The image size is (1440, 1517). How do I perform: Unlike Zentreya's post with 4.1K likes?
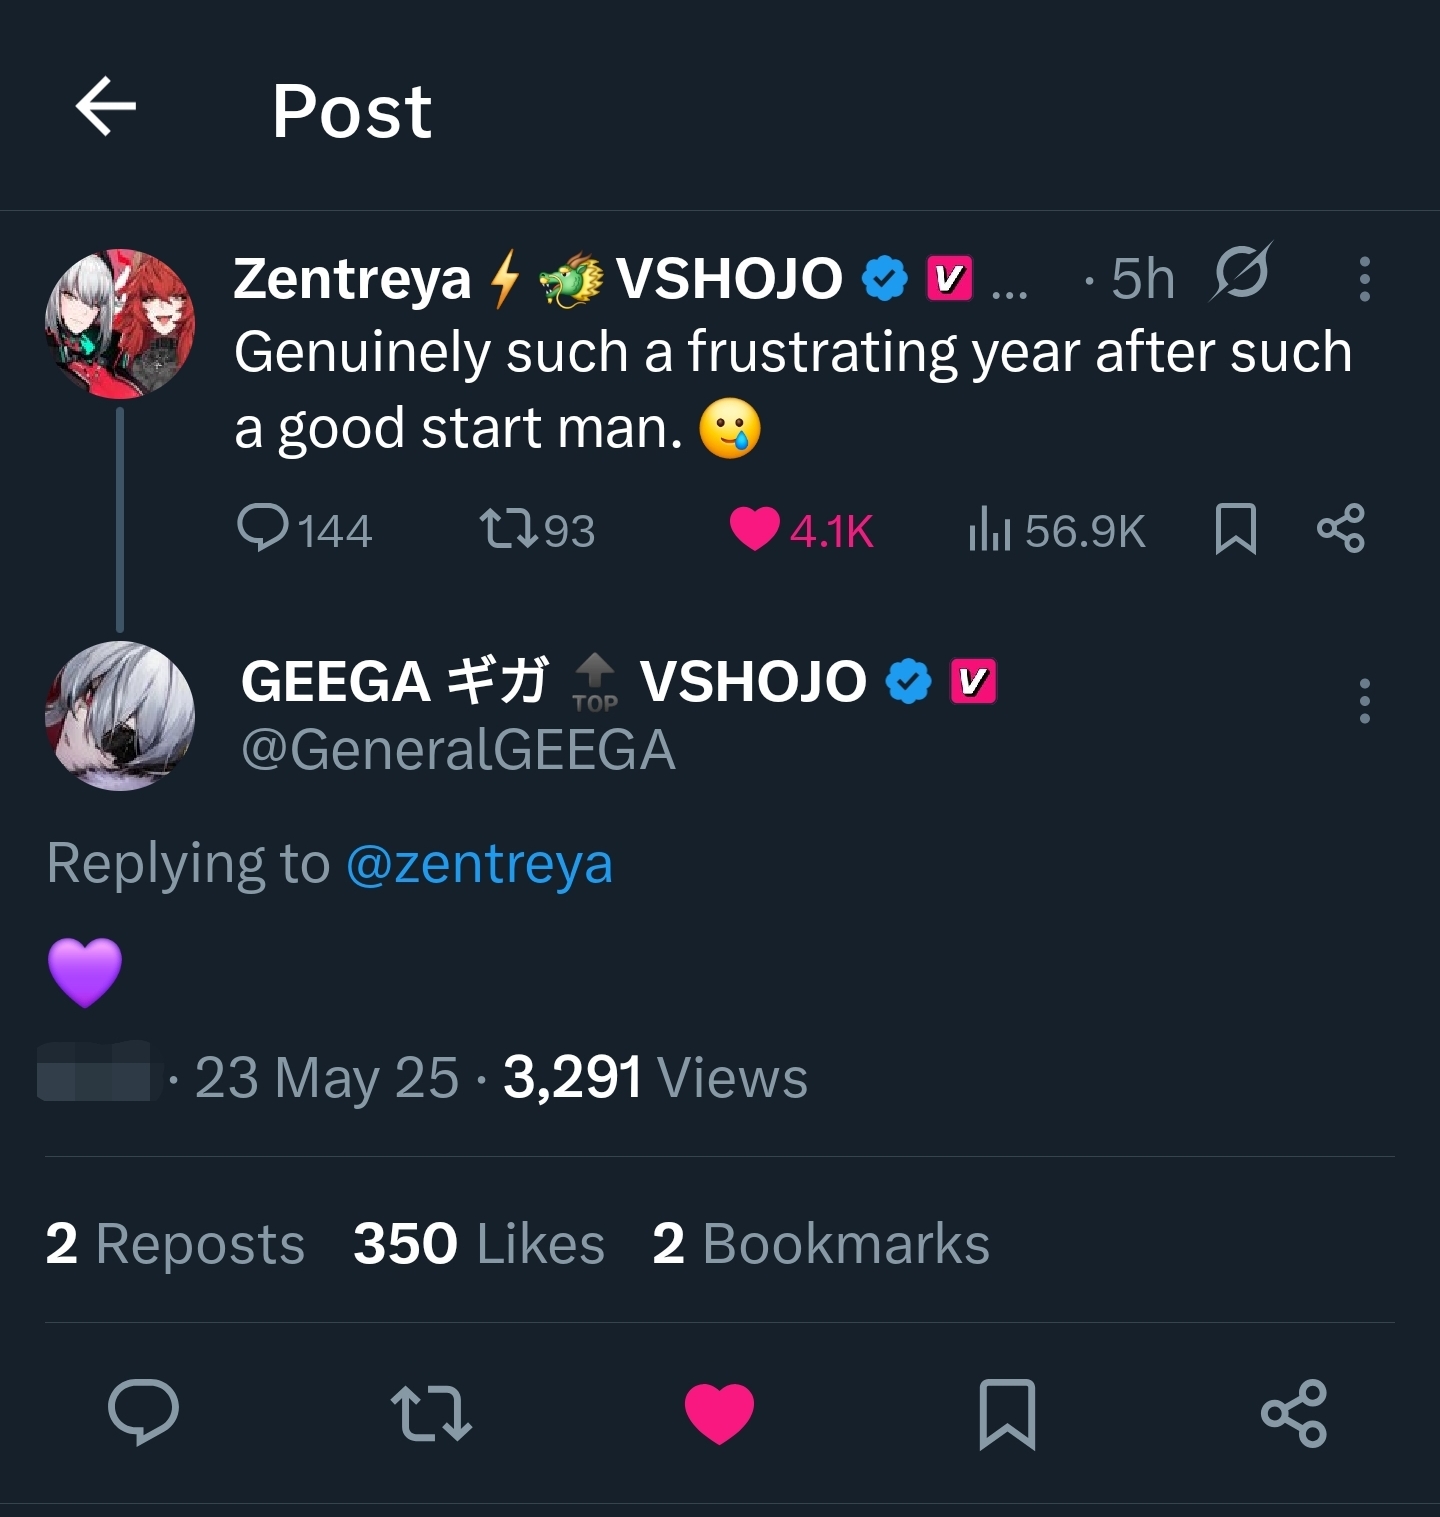(x=755, y=528)
